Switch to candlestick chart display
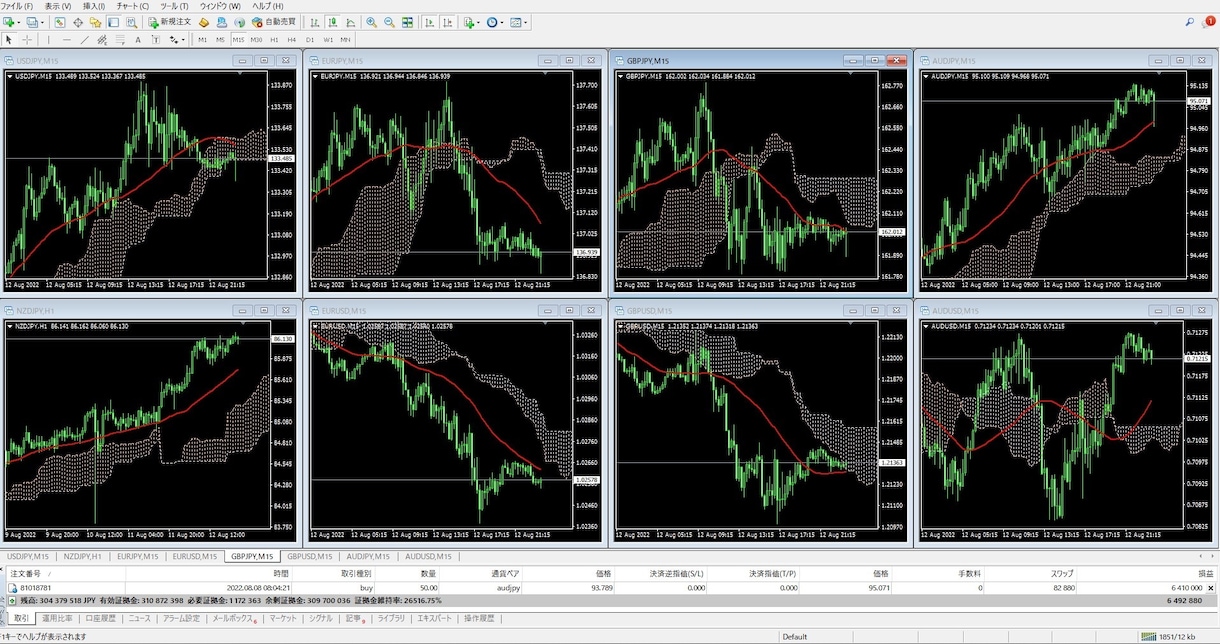 (x=332, y=21)
